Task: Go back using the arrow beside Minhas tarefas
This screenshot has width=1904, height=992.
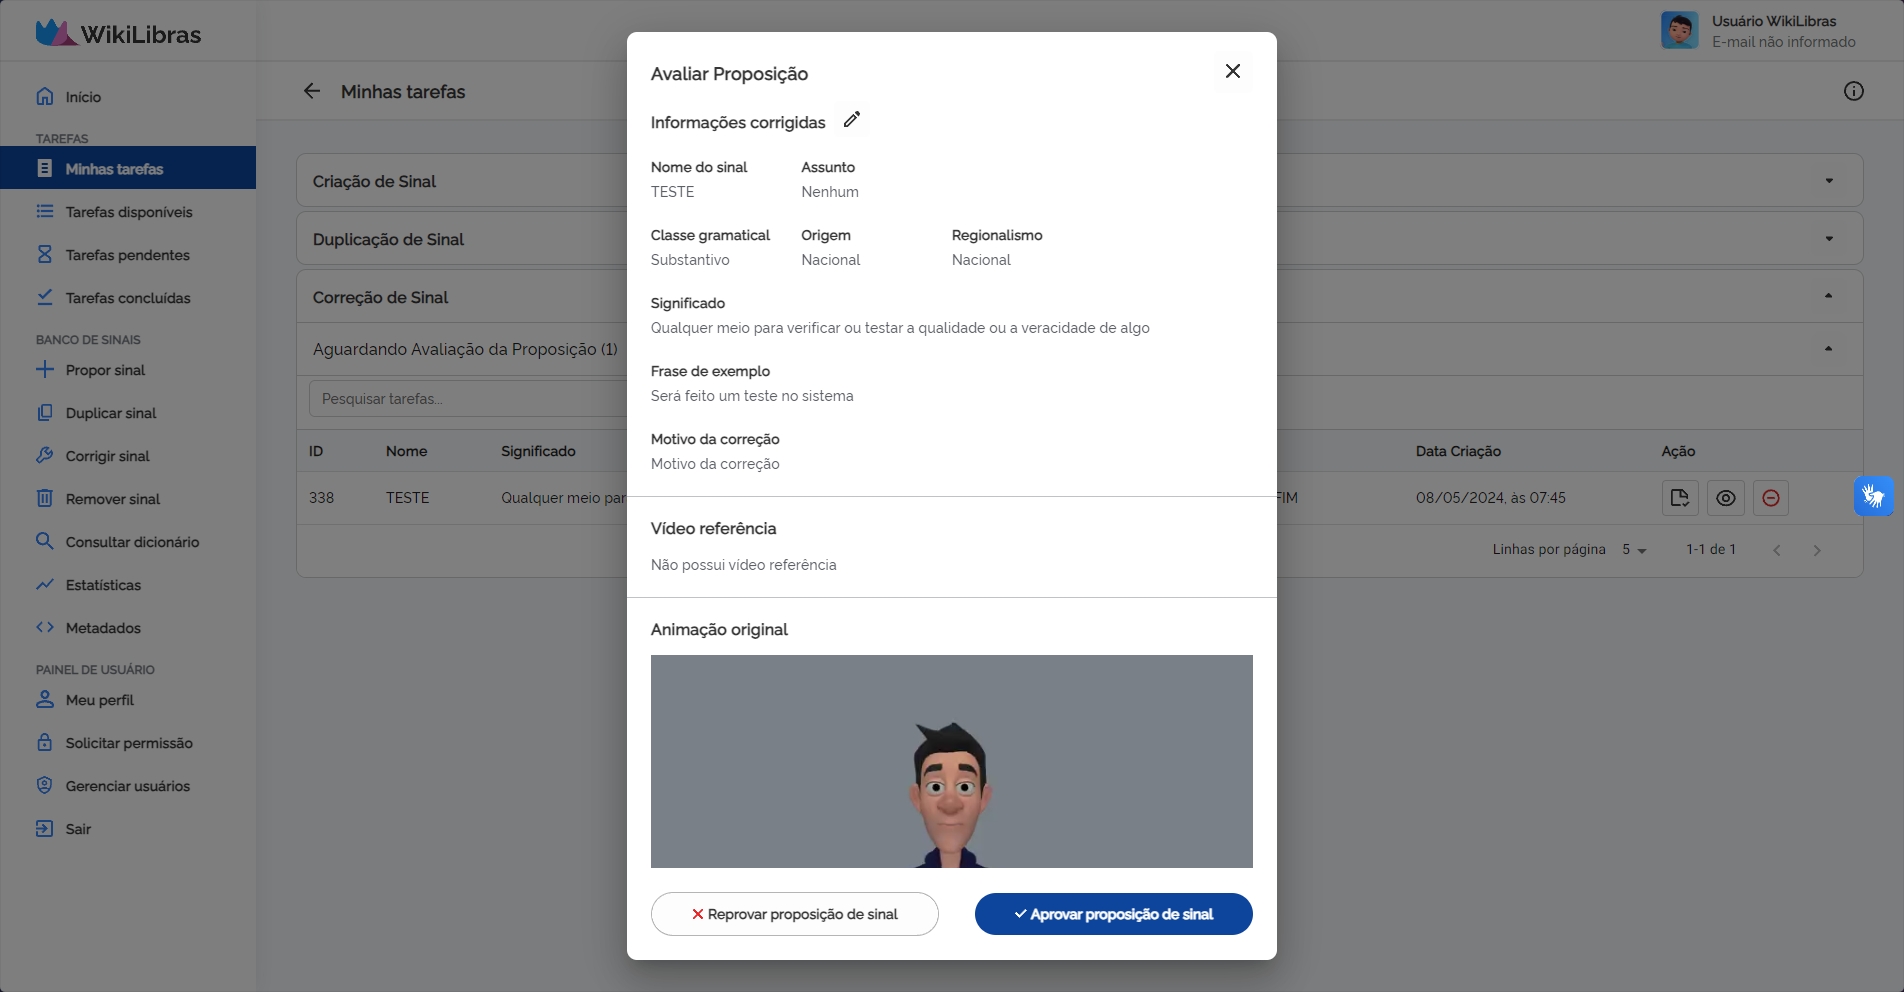Action: coord(312,92)
